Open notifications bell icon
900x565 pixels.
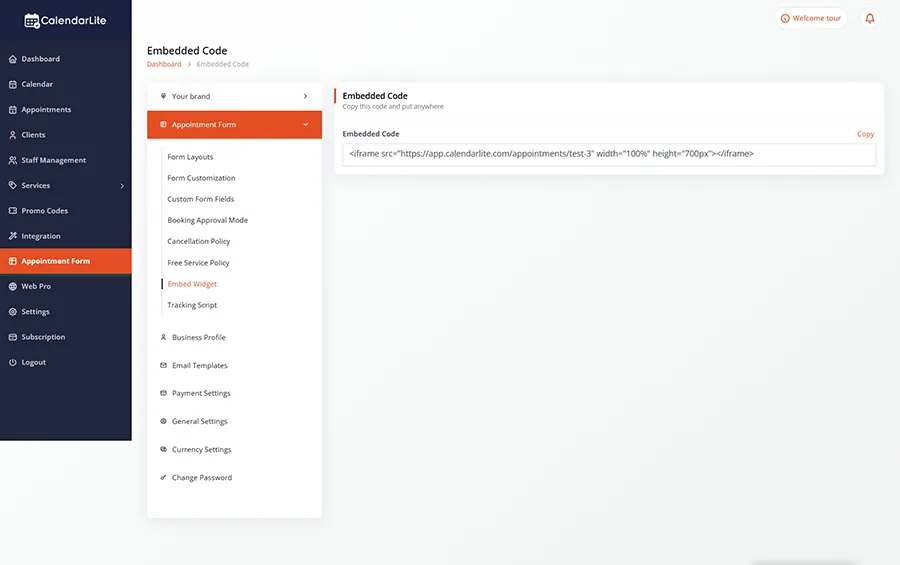point(870,18)
